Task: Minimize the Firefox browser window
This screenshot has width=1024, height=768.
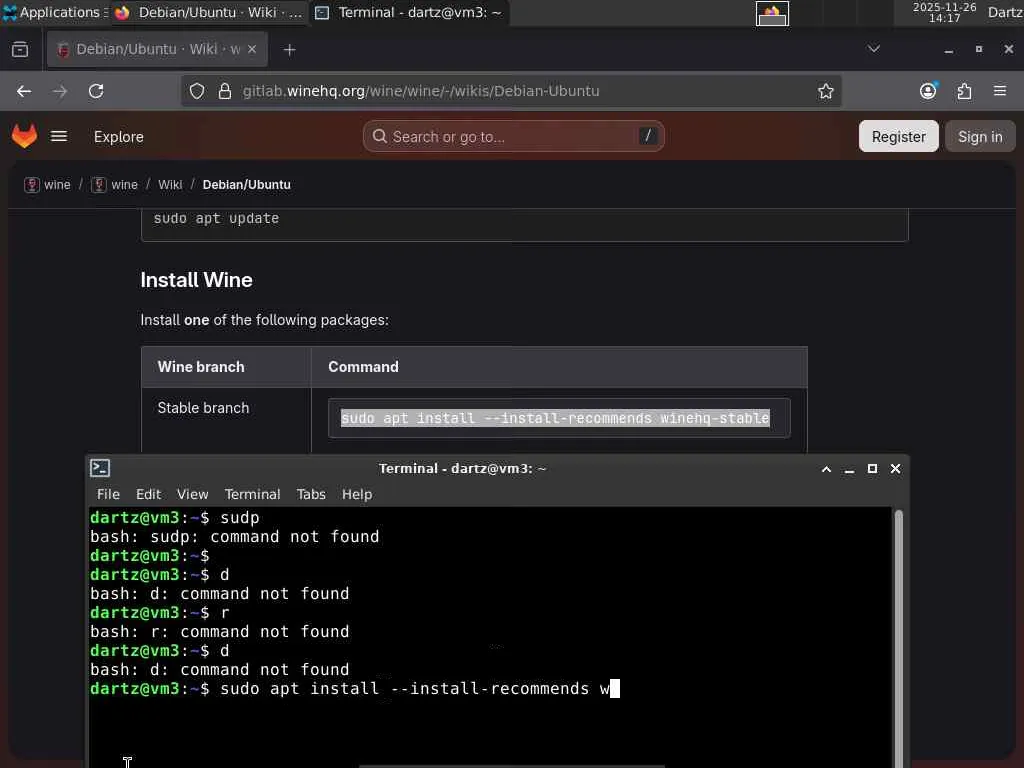Action: [x=948, y=50]
